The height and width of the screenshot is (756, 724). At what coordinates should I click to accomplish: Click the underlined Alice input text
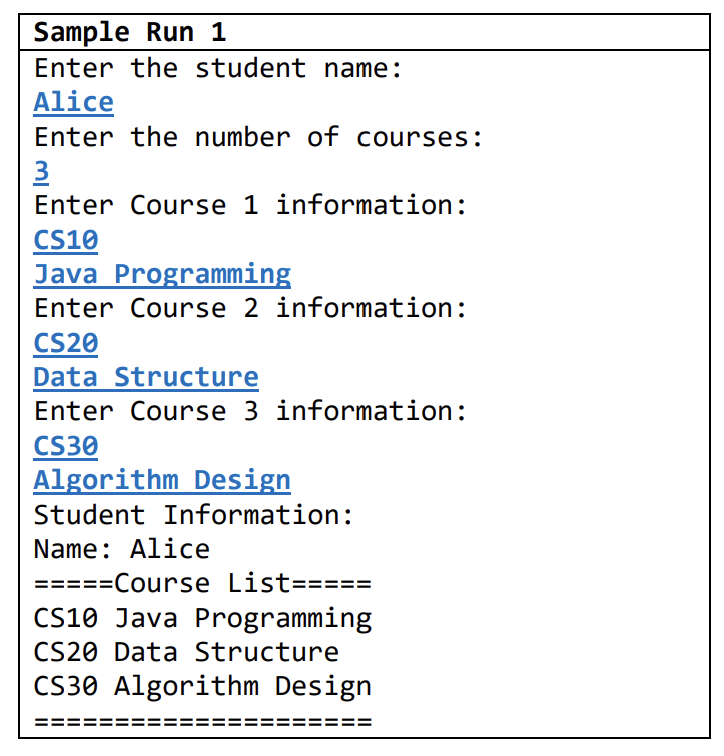click(x=73, y=102)
